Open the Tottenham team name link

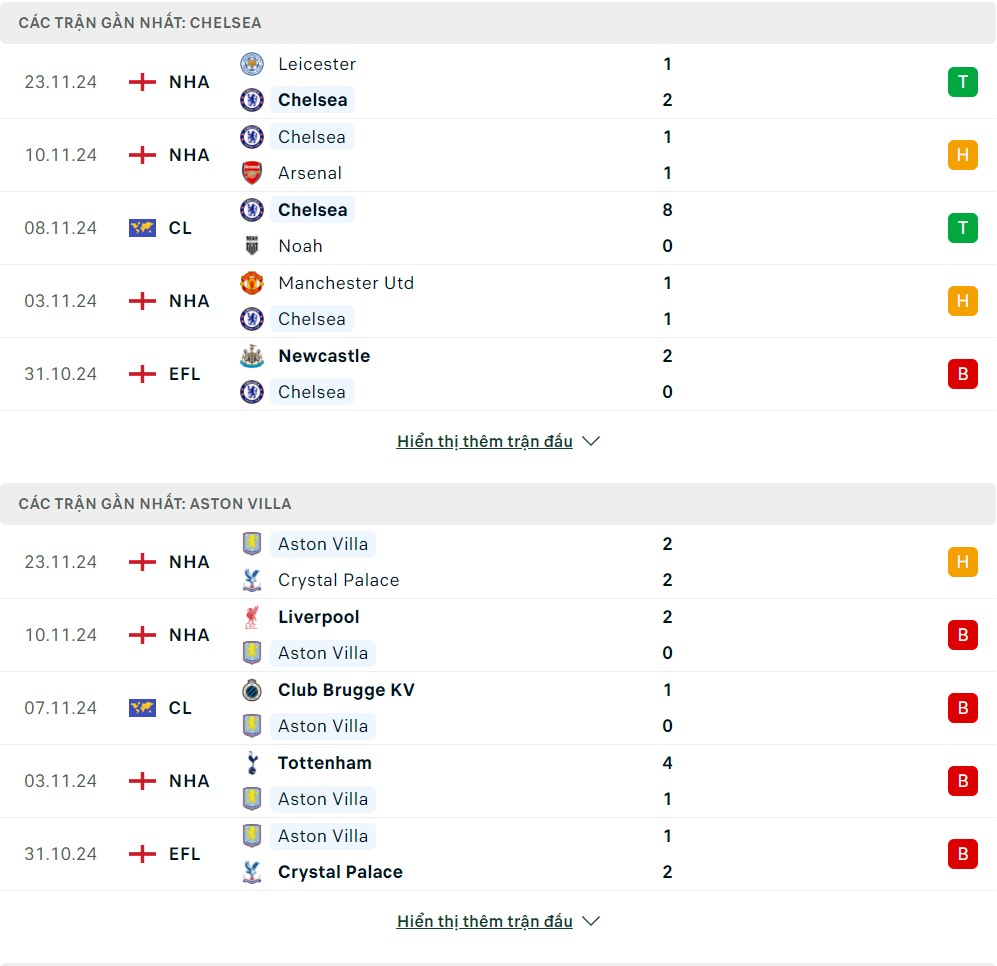click(325, 763)
